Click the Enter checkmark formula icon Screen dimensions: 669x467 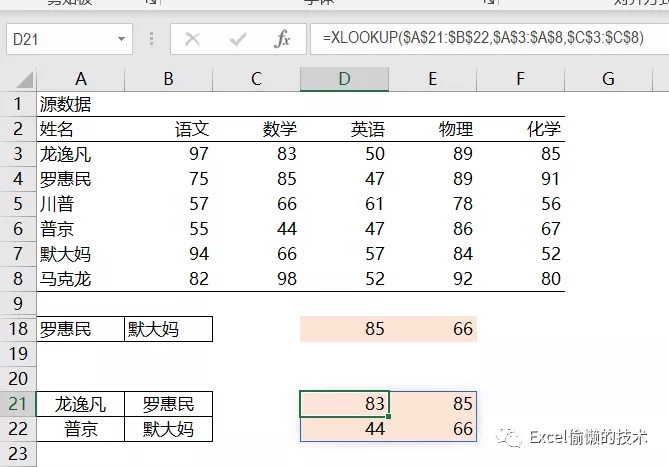[238, 40]
